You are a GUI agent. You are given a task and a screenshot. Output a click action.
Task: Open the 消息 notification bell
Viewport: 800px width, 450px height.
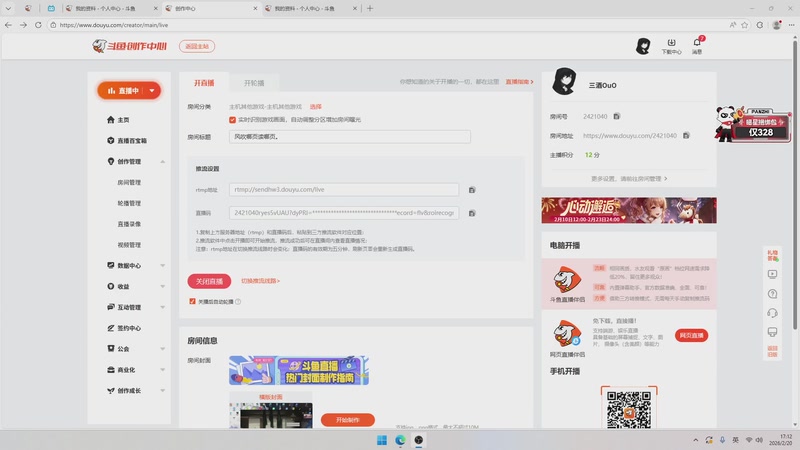[697, 46]
